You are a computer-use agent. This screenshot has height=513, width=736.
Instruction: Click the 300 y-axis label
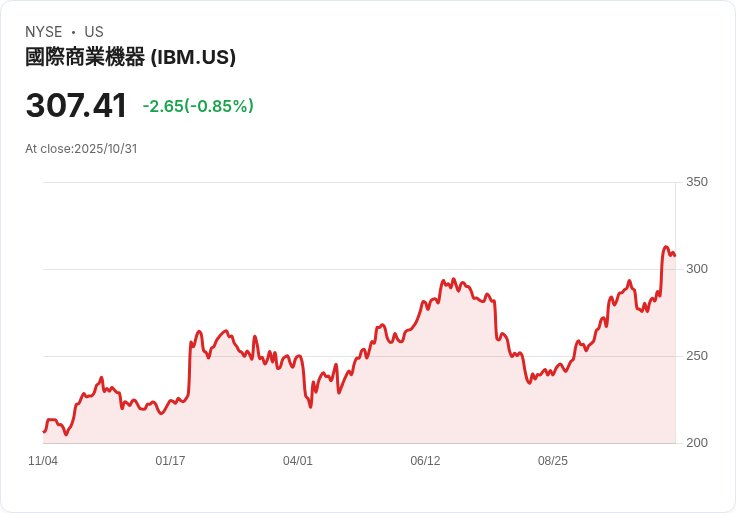pyautogui.click(x=696, y=269)
